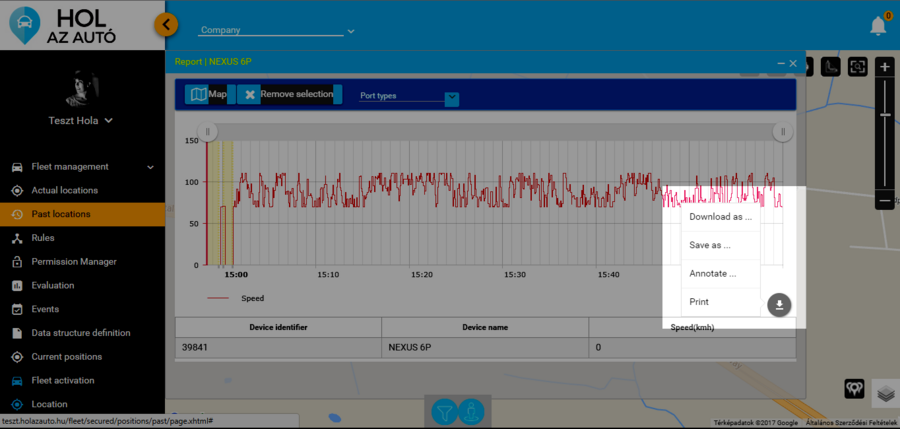Click the filter funnel icon
The image size is (900, 429).
click(x=444, y=410)
